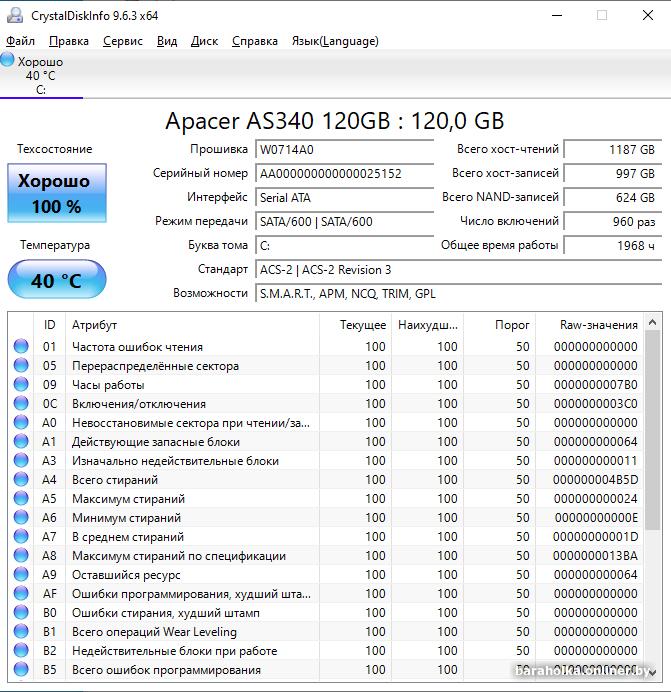Image resolution: width=671 pixels, height=692 pixels.
Task: Click the host reads value 1187 GB
Action: (x=613, y=150)
